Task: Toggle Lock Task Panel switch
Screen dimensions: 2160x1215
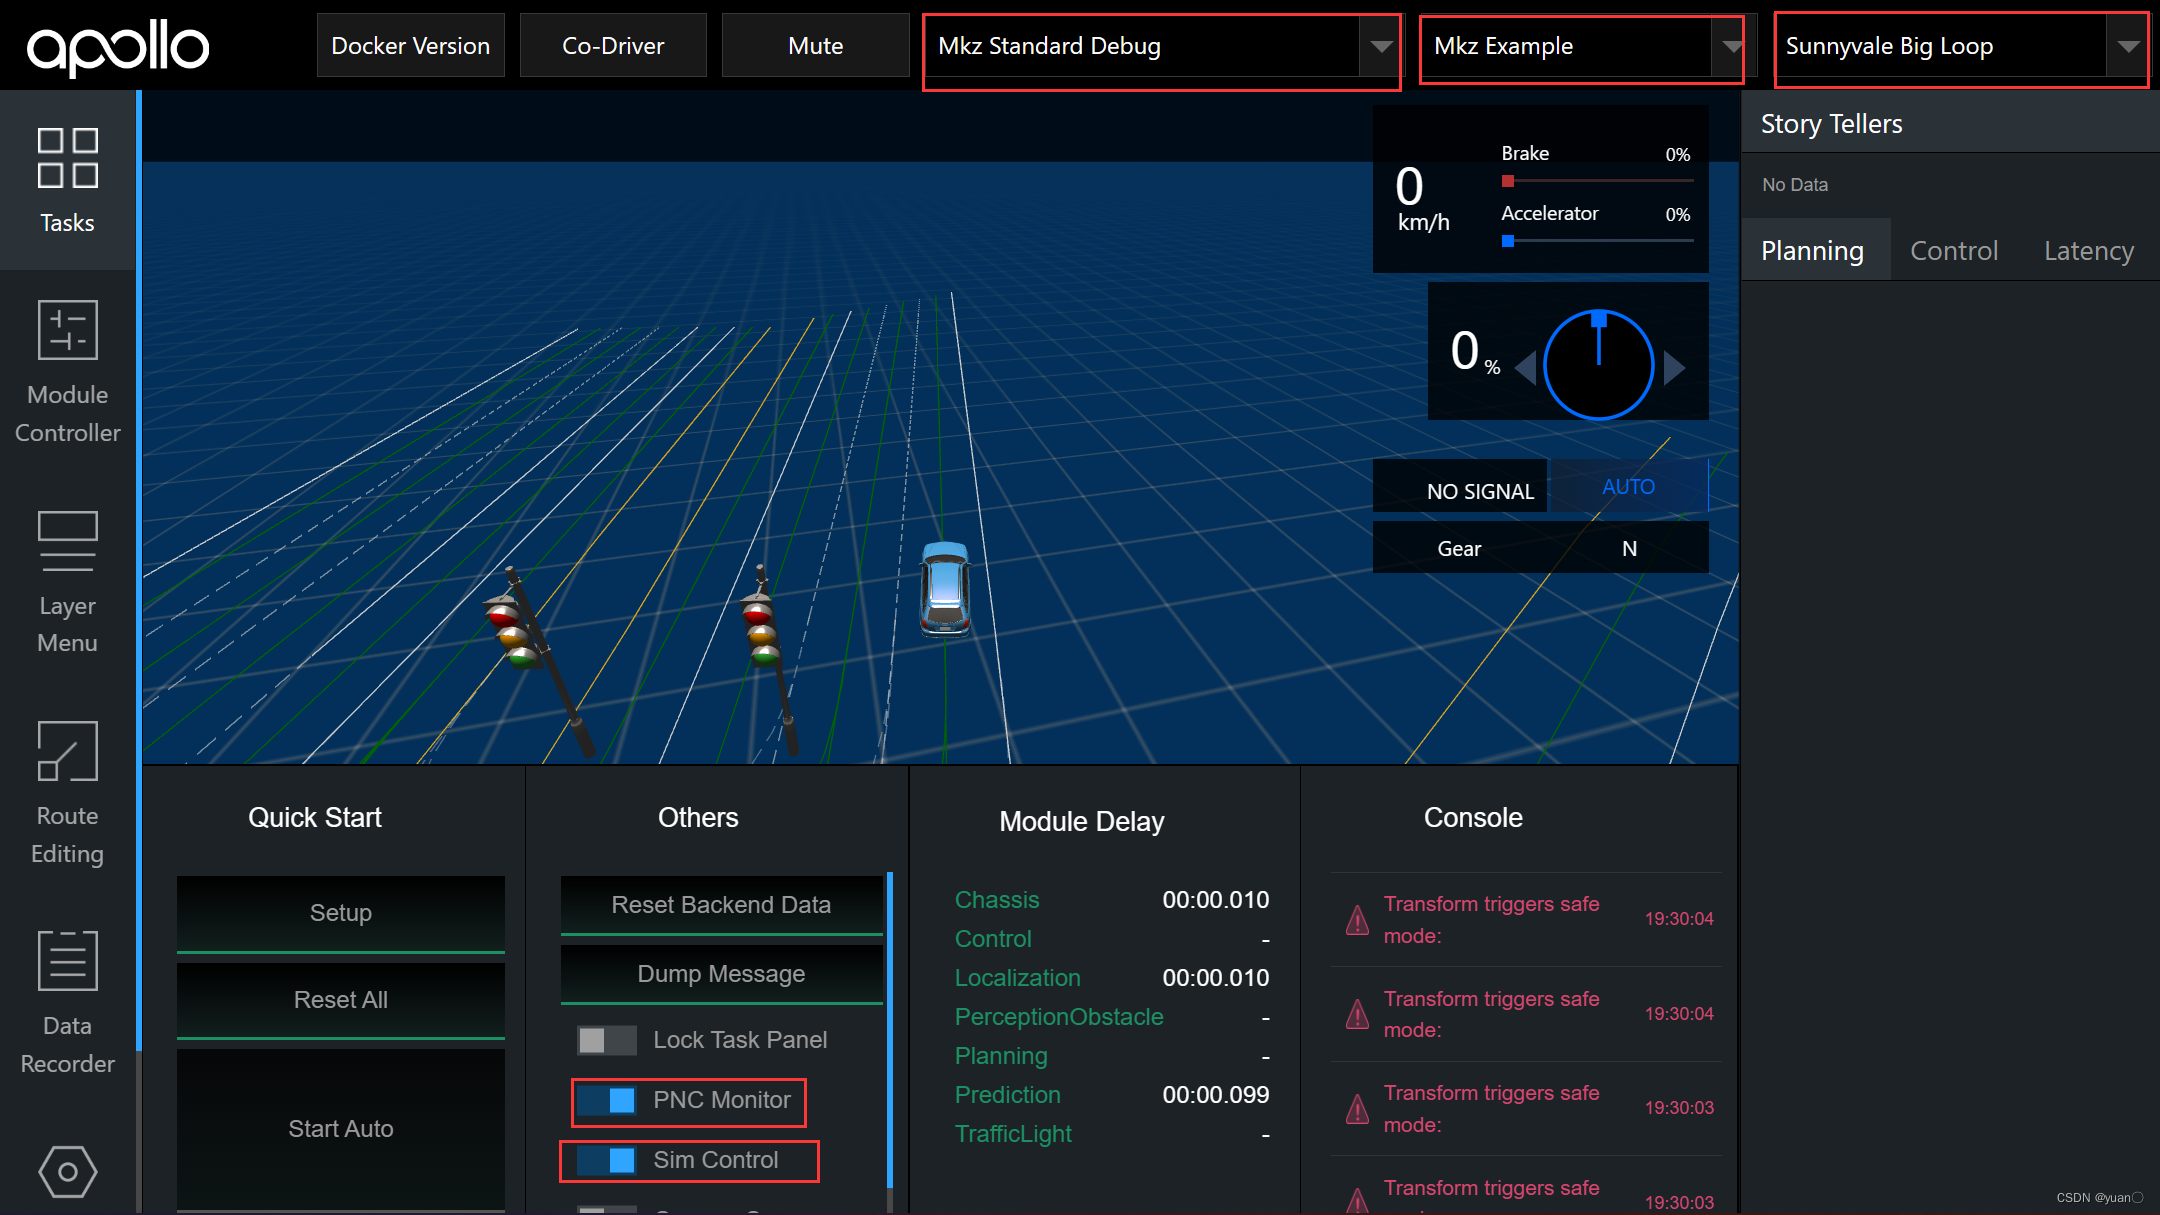Action: (x=606, y=1040)
